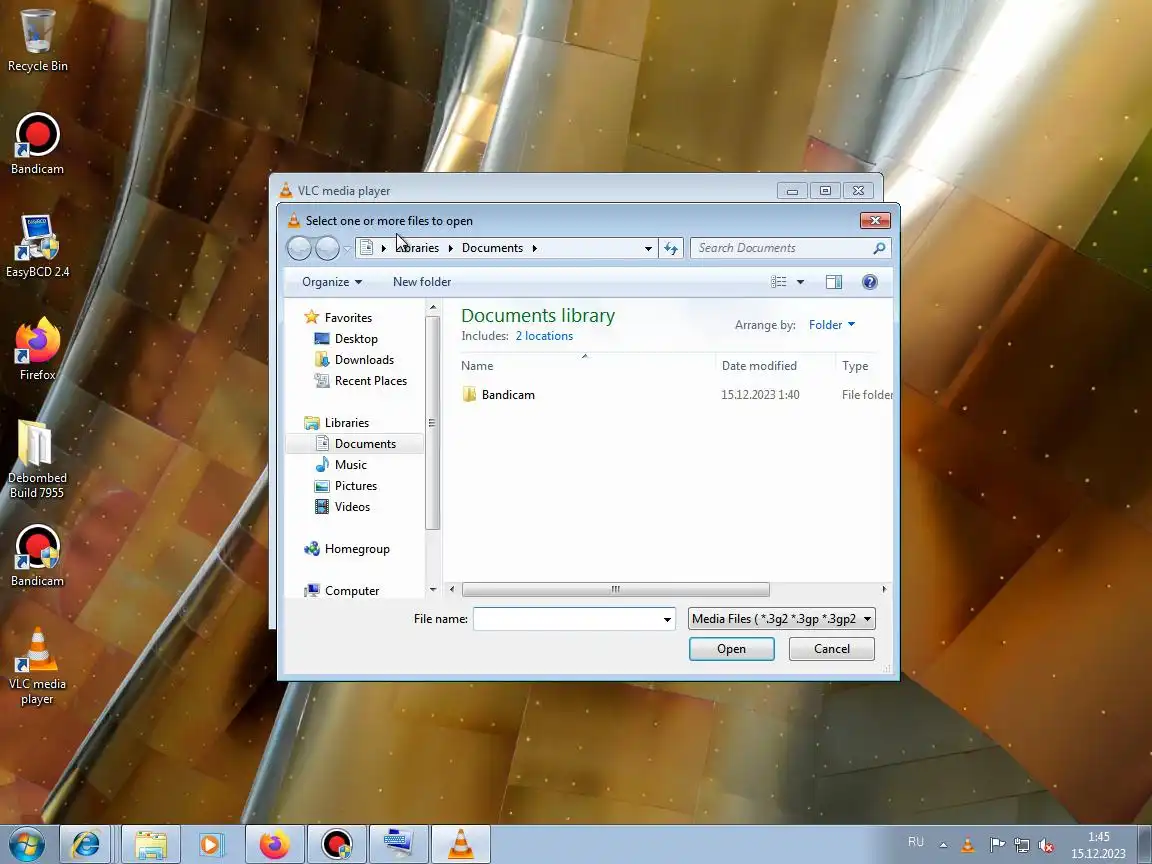Viewport: 1152px width, 864px height.
Task: Open the Media Files type filter dropdown
Action: coord(782,619)
